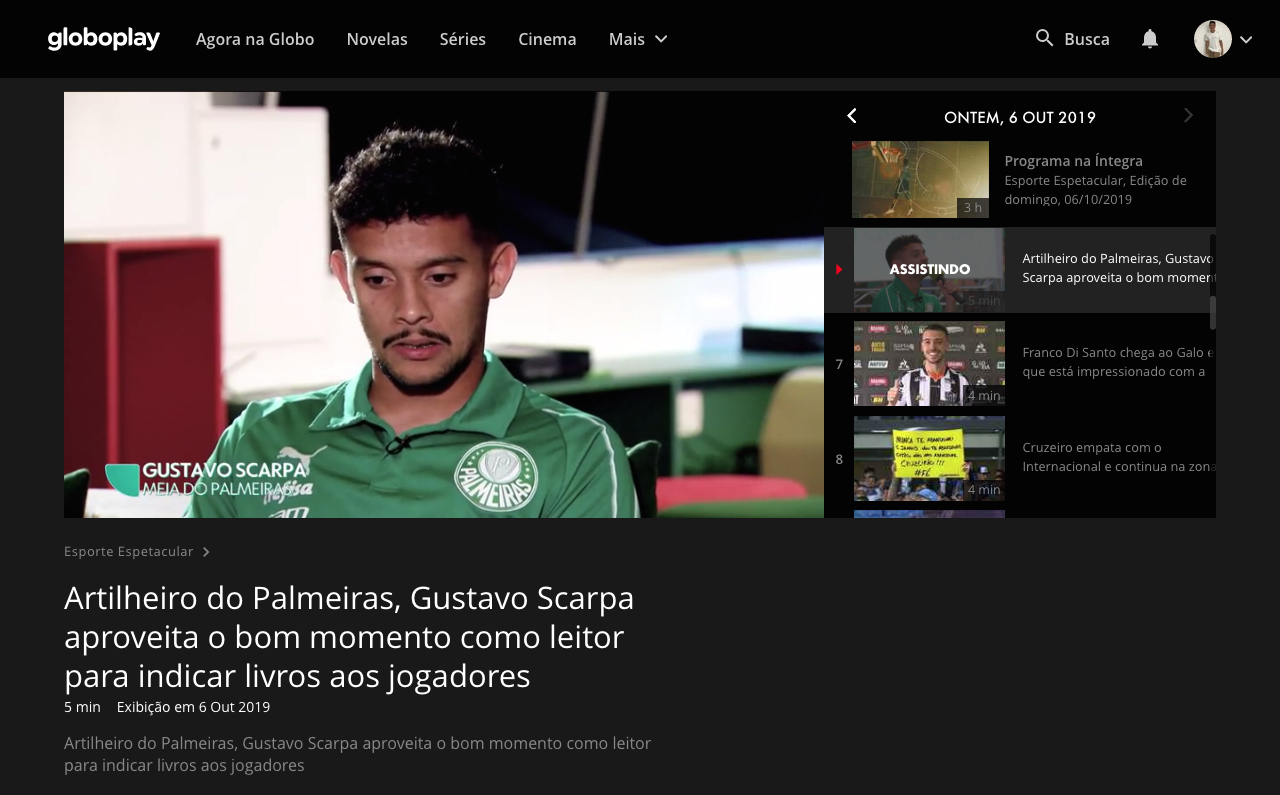Click the Esporte Espetacular edition description text
Screen dimensions: 1280x795
[1095, 190]
